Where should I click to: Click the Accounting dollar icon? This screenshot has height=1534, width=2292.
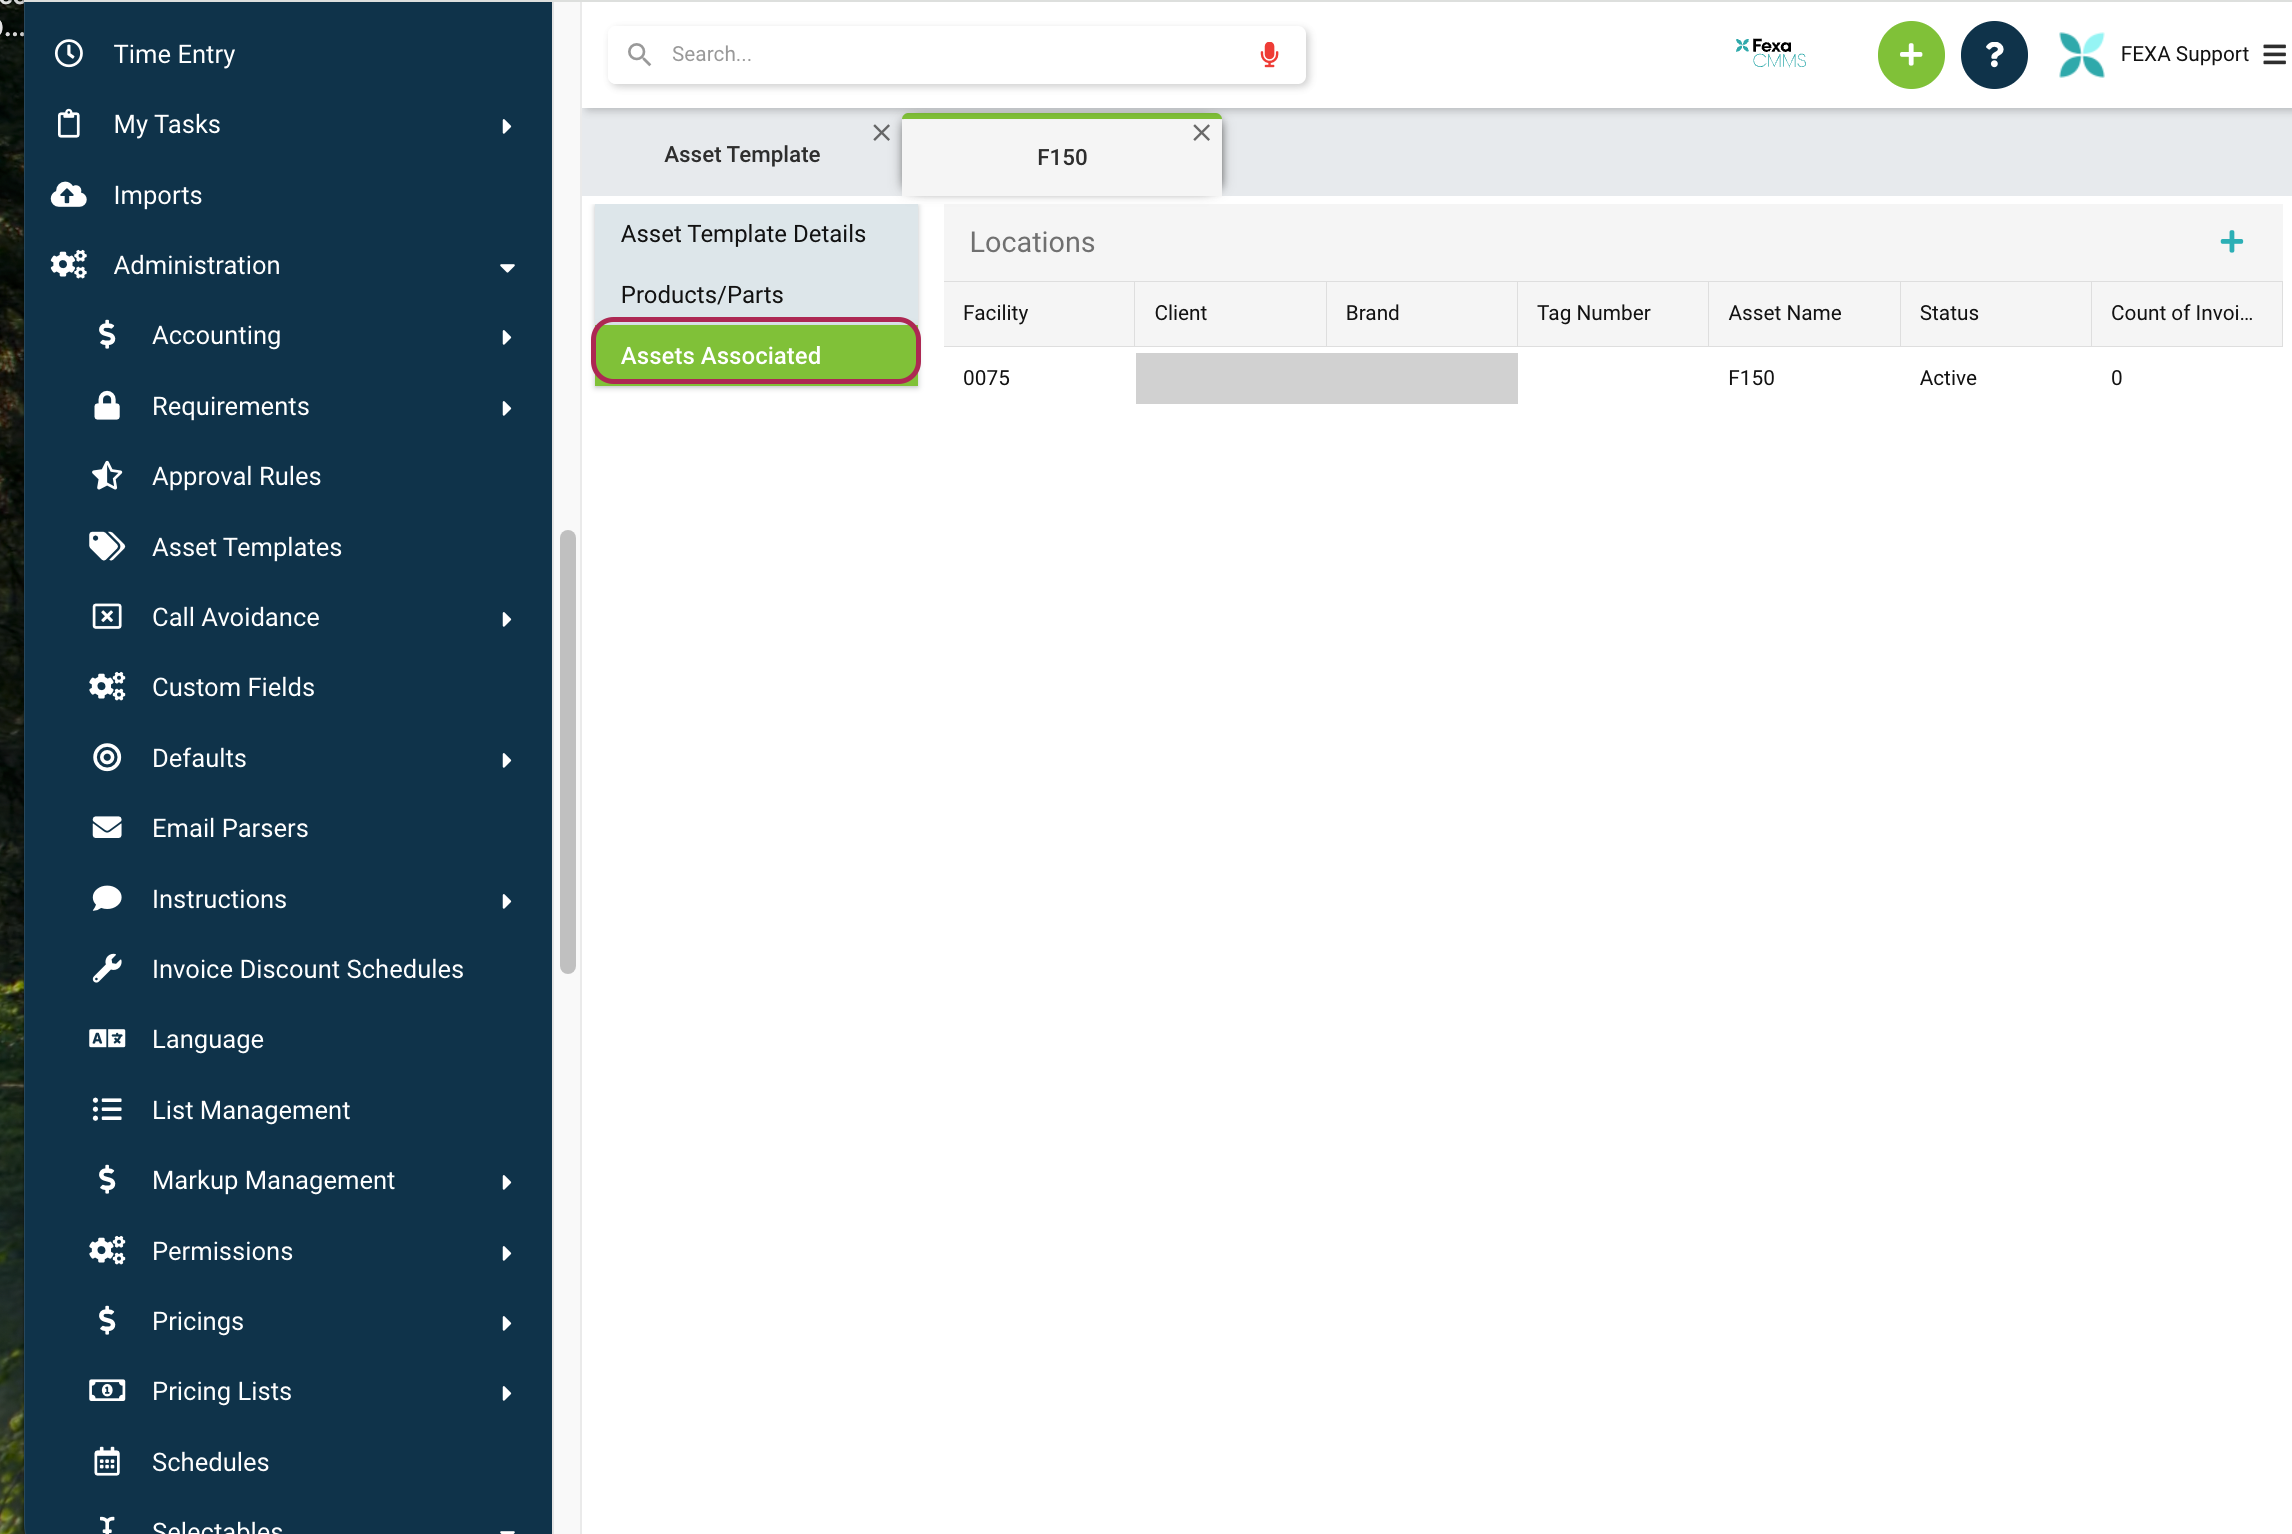click(107, 335)
